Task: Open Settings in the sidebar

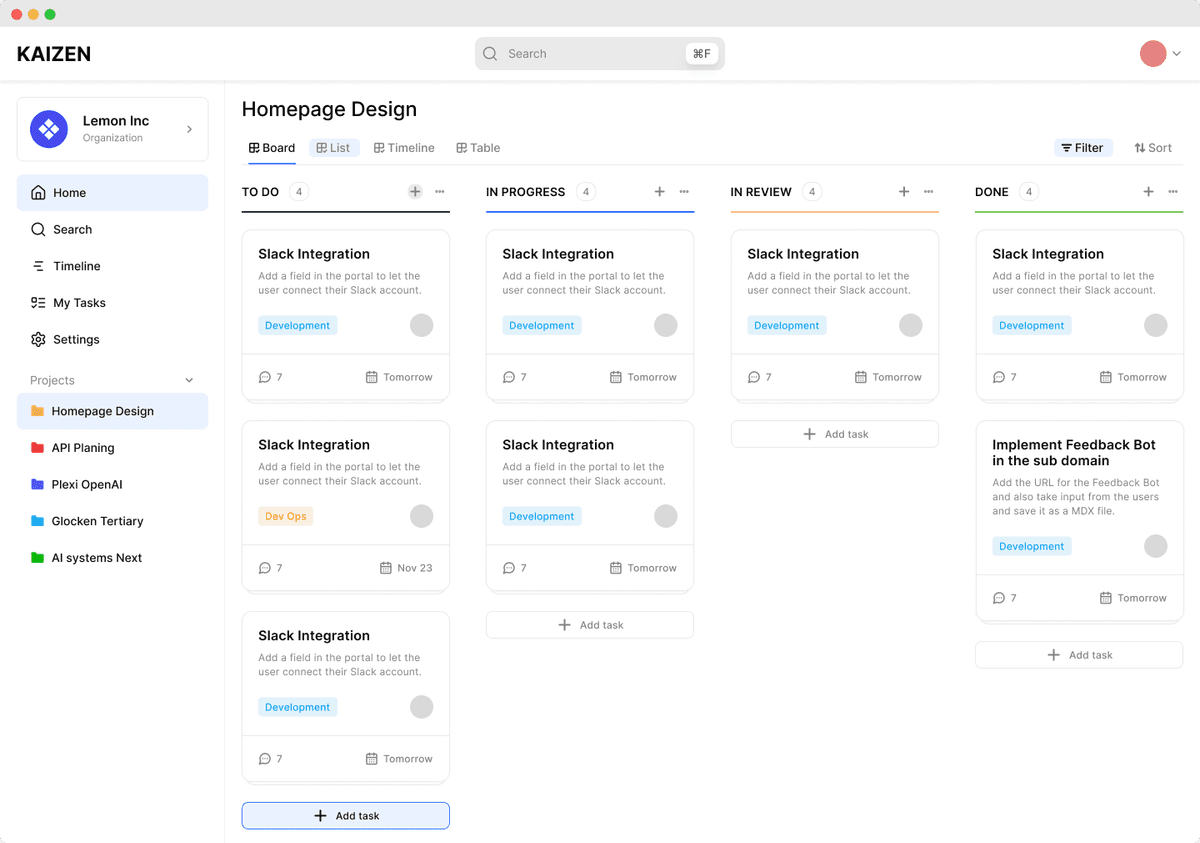Action: click(112, 339)
